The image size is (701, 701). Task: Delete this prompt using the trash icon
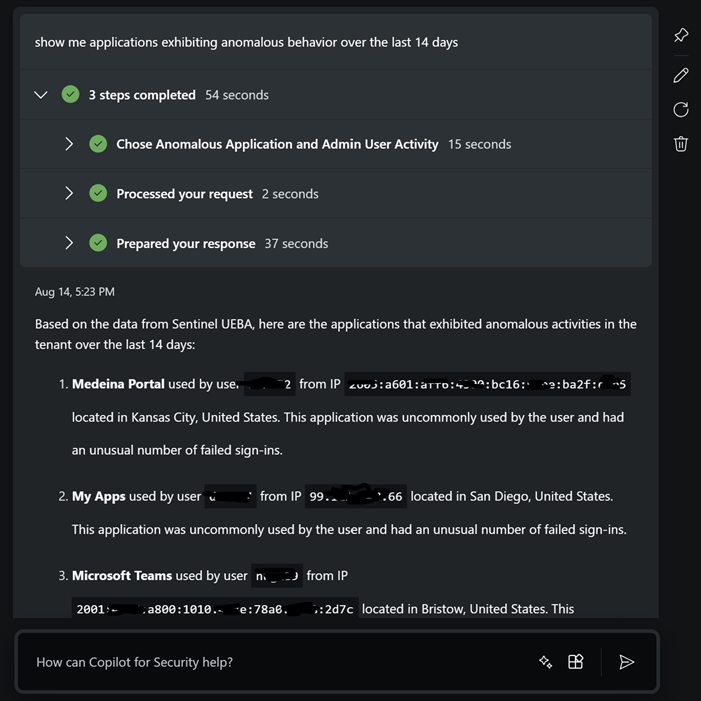click(x=681, y=143)
